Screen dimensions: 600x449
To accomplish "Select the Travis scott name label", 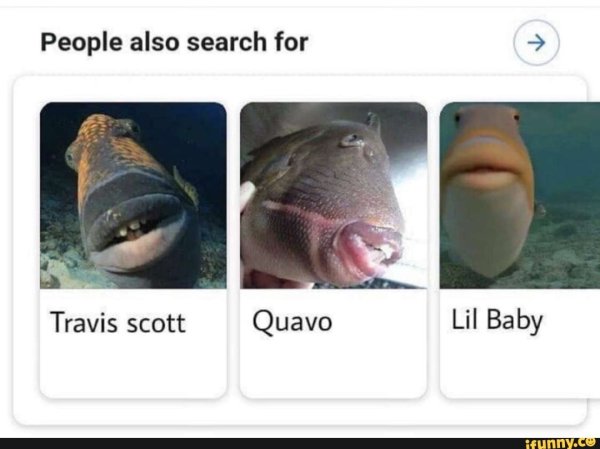I will (118, 323).
